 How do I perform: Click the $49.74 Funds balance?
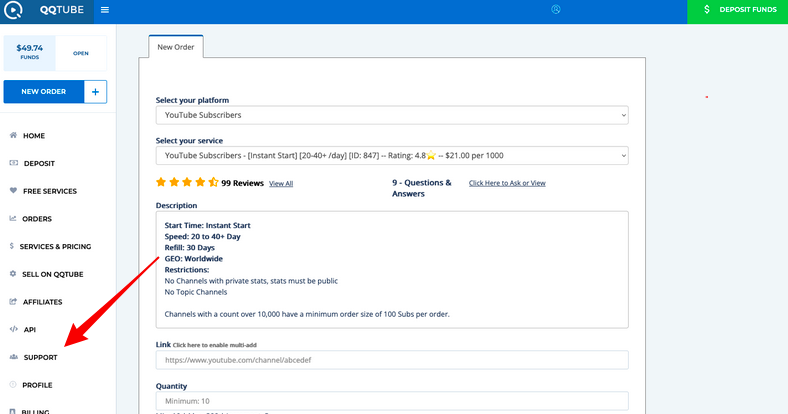click(x=30, y=52)
